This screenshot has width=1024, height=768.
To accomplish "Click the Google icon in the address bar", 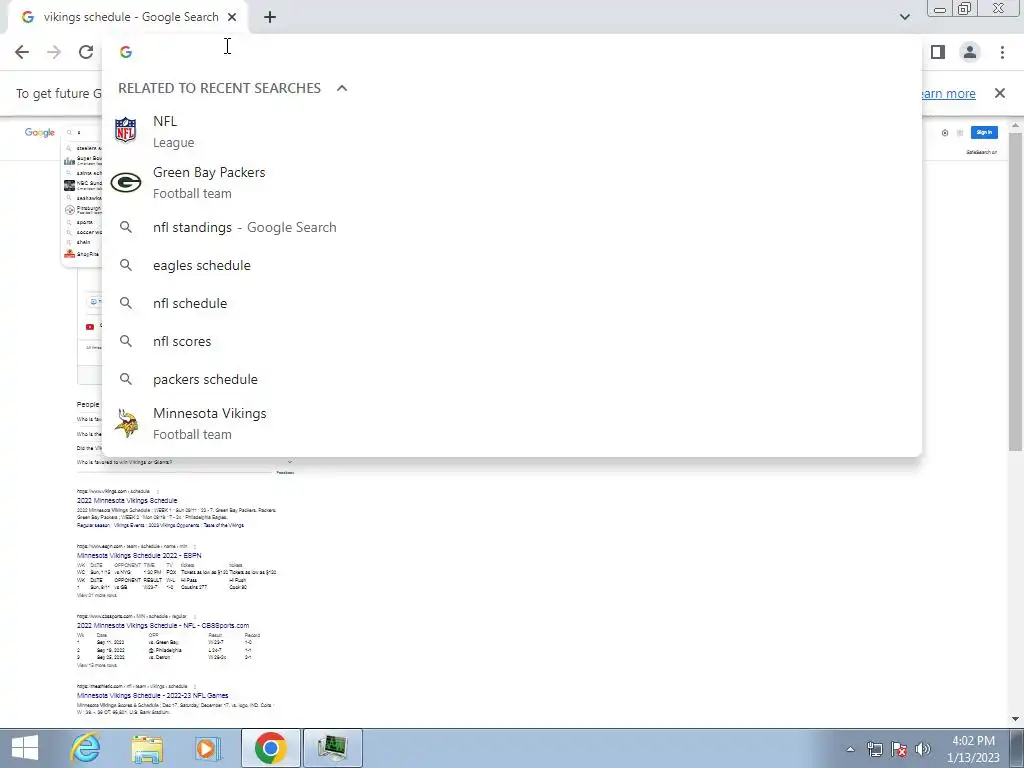I will 125,52.
